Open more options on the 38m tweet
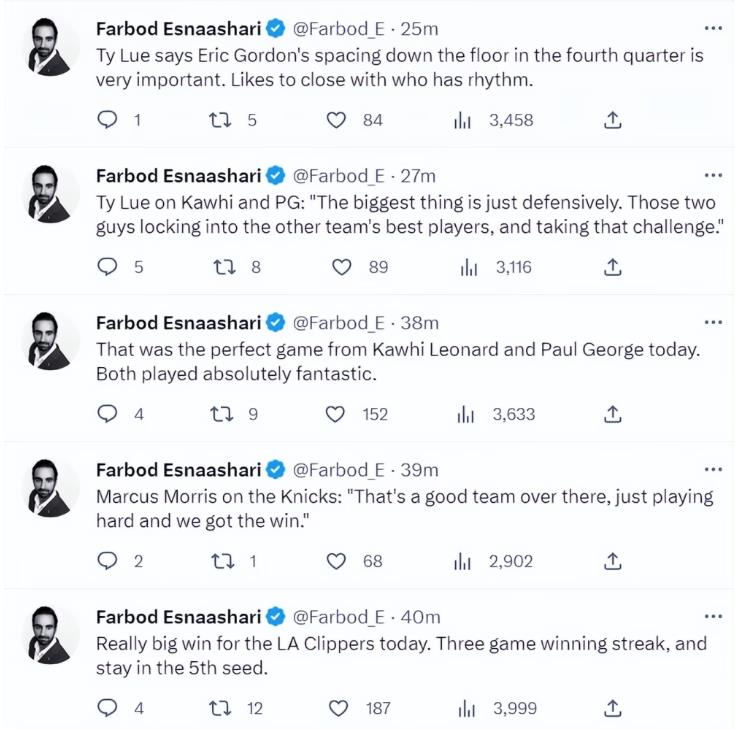The image size is (737, 729). (713, 322)
